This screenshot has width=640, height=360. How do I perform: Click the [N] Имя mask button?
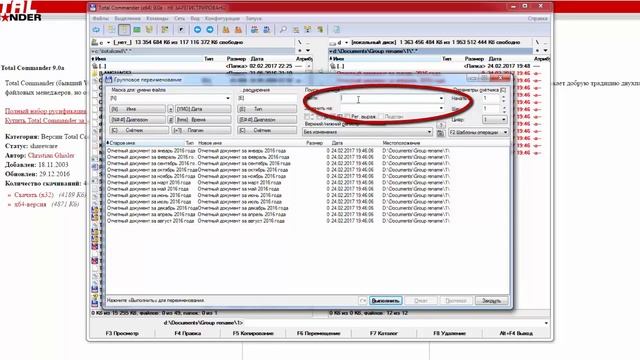(x=138, y=109)
